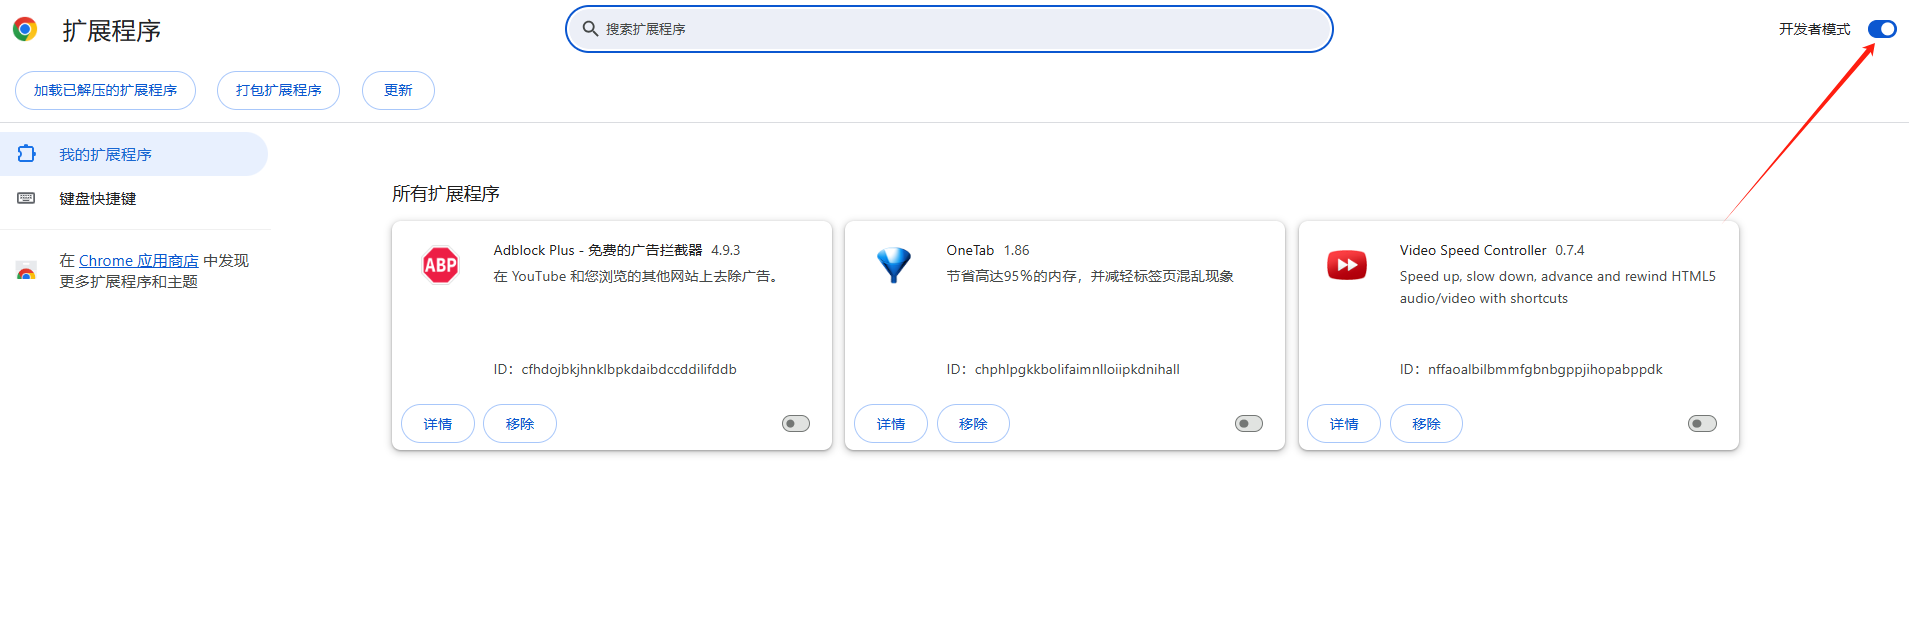The image size is (1909, 627).
Task: Click the Adblock Plus description text
Action: (x=636, y=276)
